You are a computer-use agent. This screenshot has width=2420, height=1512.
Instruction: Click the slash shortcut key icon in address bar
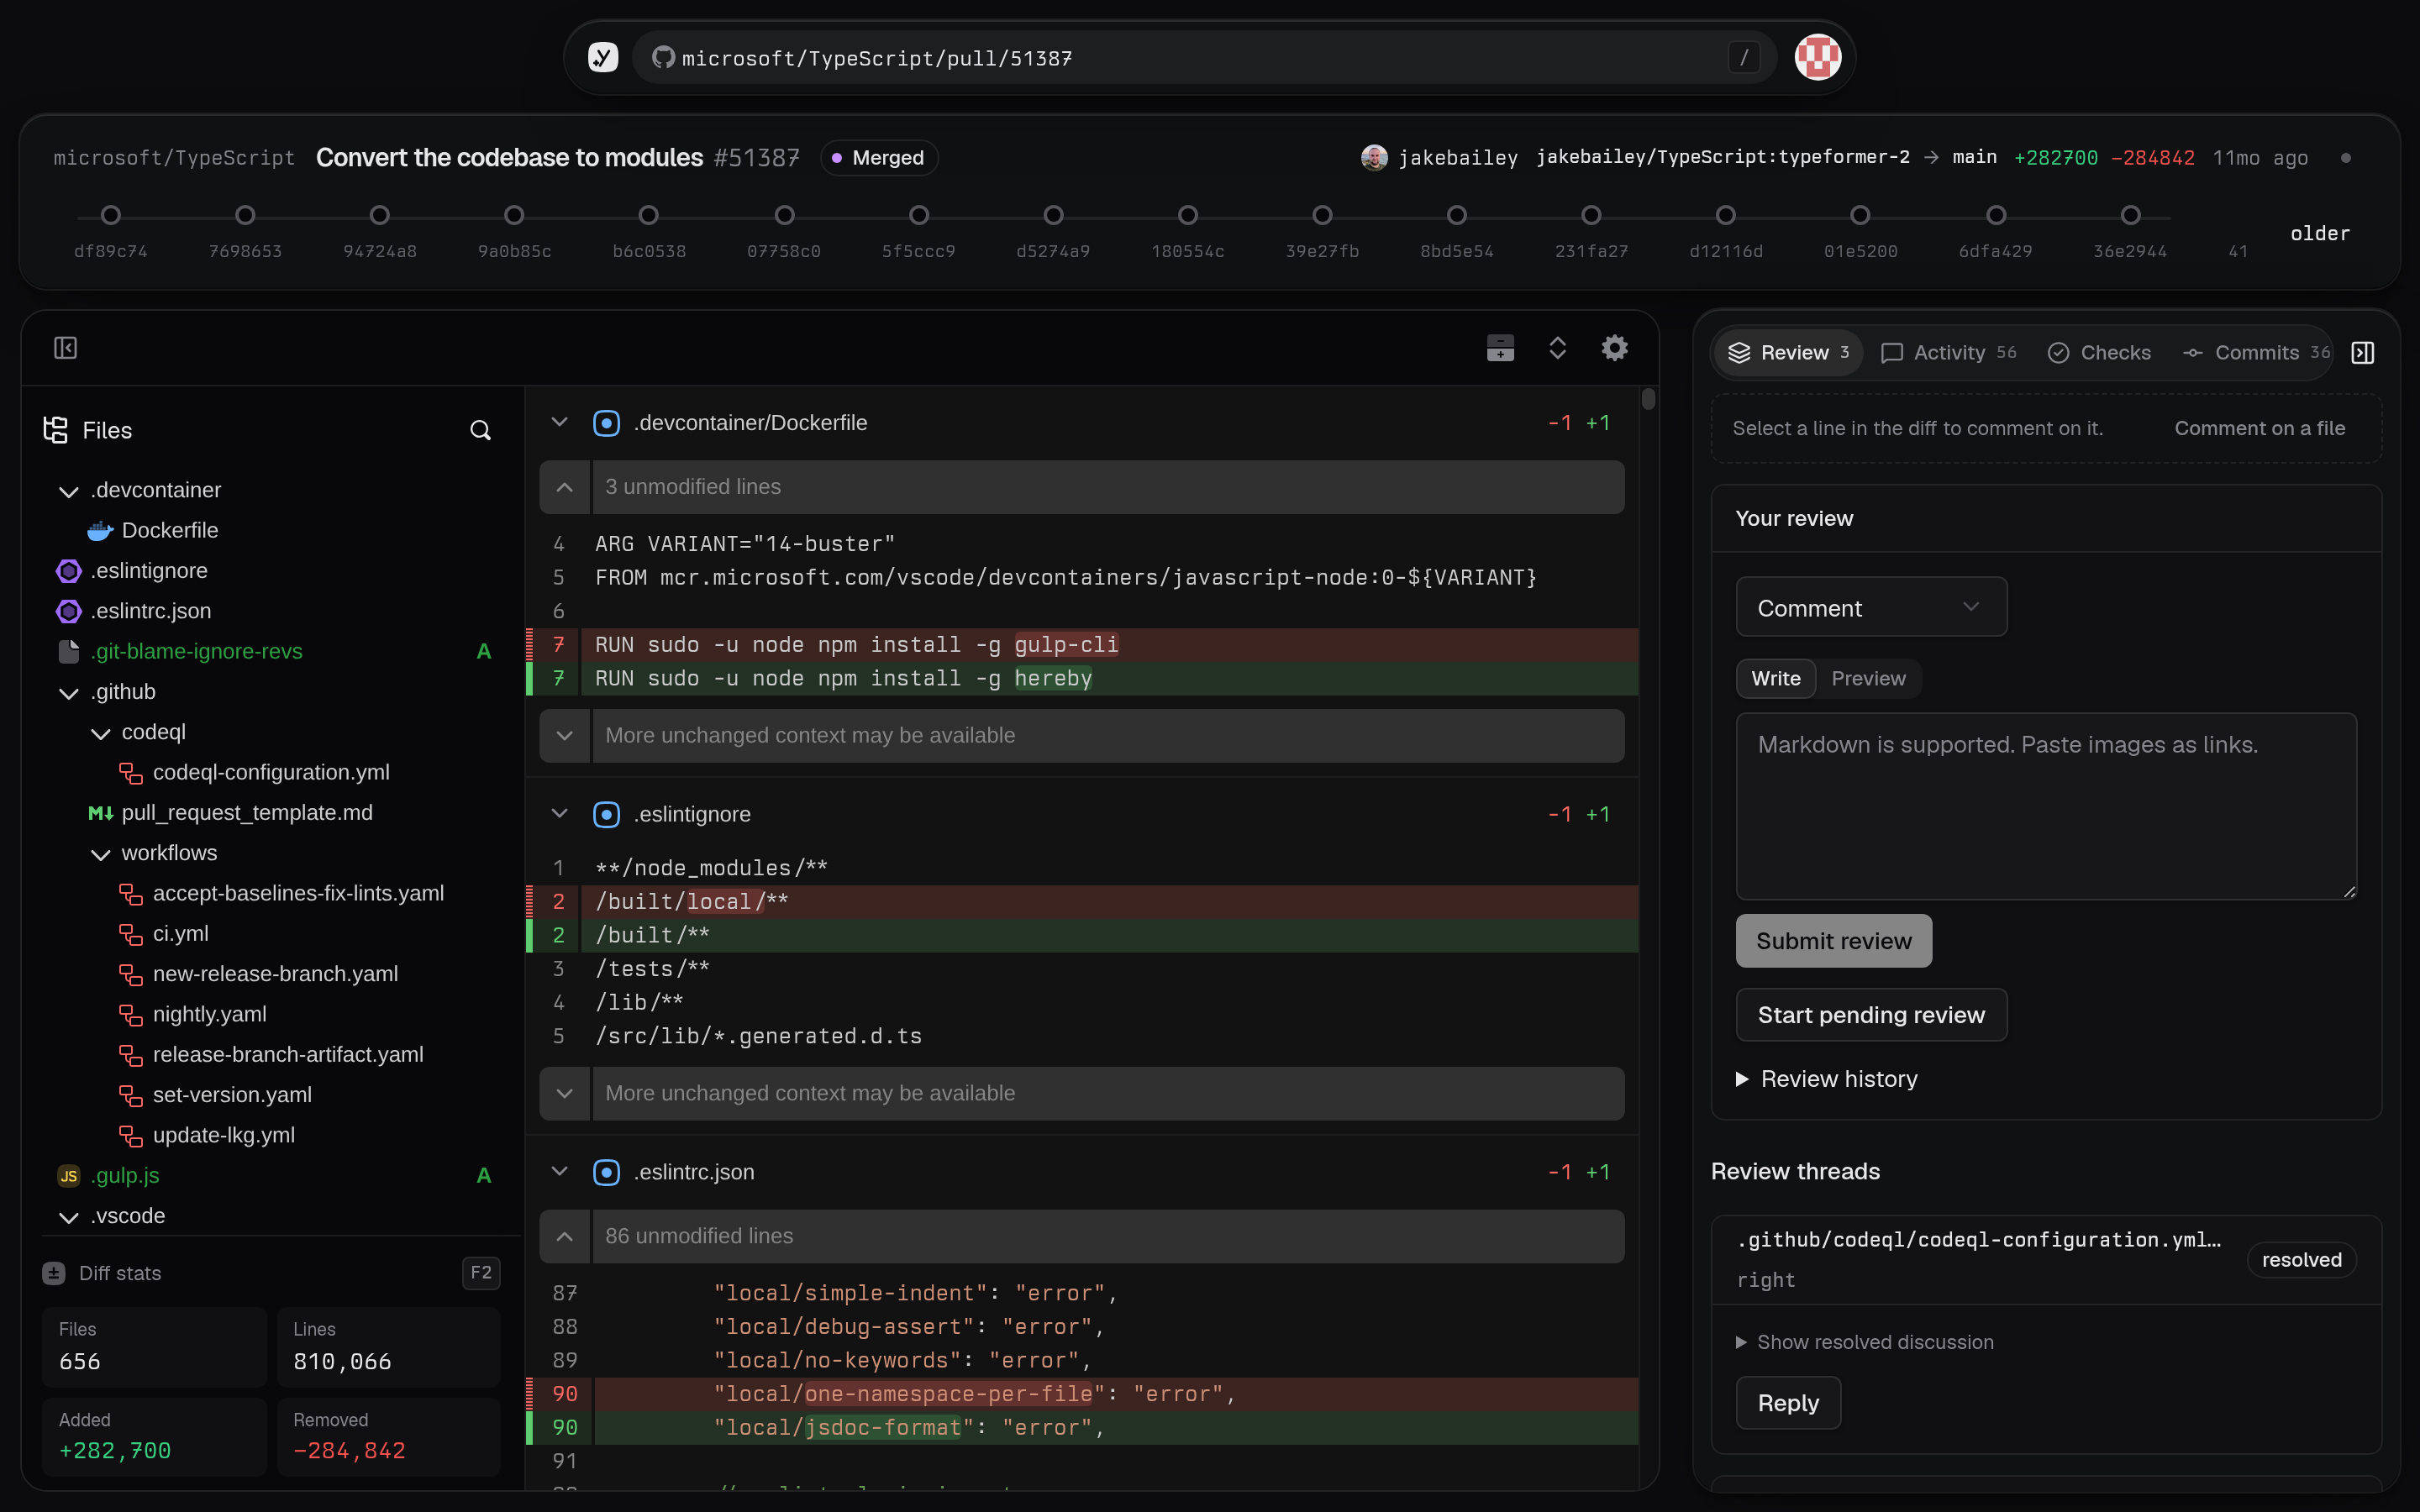tap(1744, 57)
